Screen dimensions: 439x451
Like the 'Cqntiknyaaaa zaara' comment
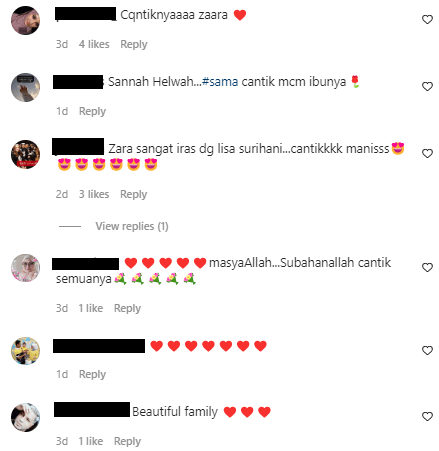click(x=427, y=19)
